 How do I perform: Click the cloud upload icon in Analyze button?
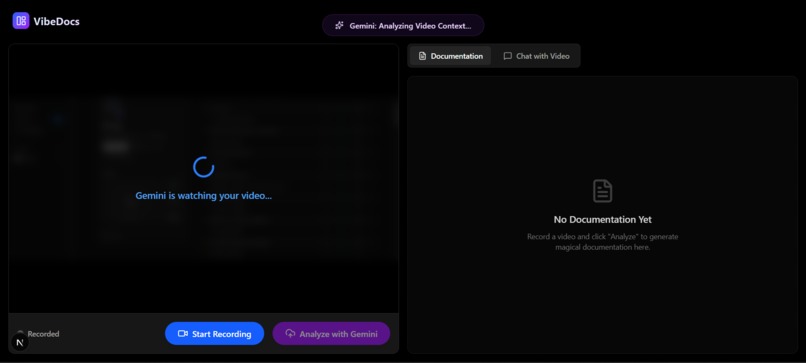click(290, 334)
